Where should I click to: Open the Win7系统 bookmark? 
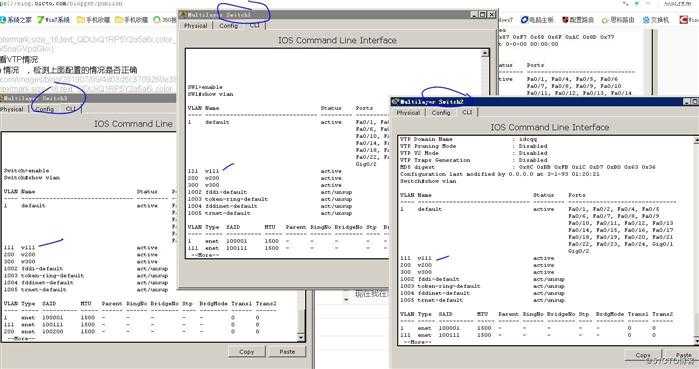click(x=54, y=20)
